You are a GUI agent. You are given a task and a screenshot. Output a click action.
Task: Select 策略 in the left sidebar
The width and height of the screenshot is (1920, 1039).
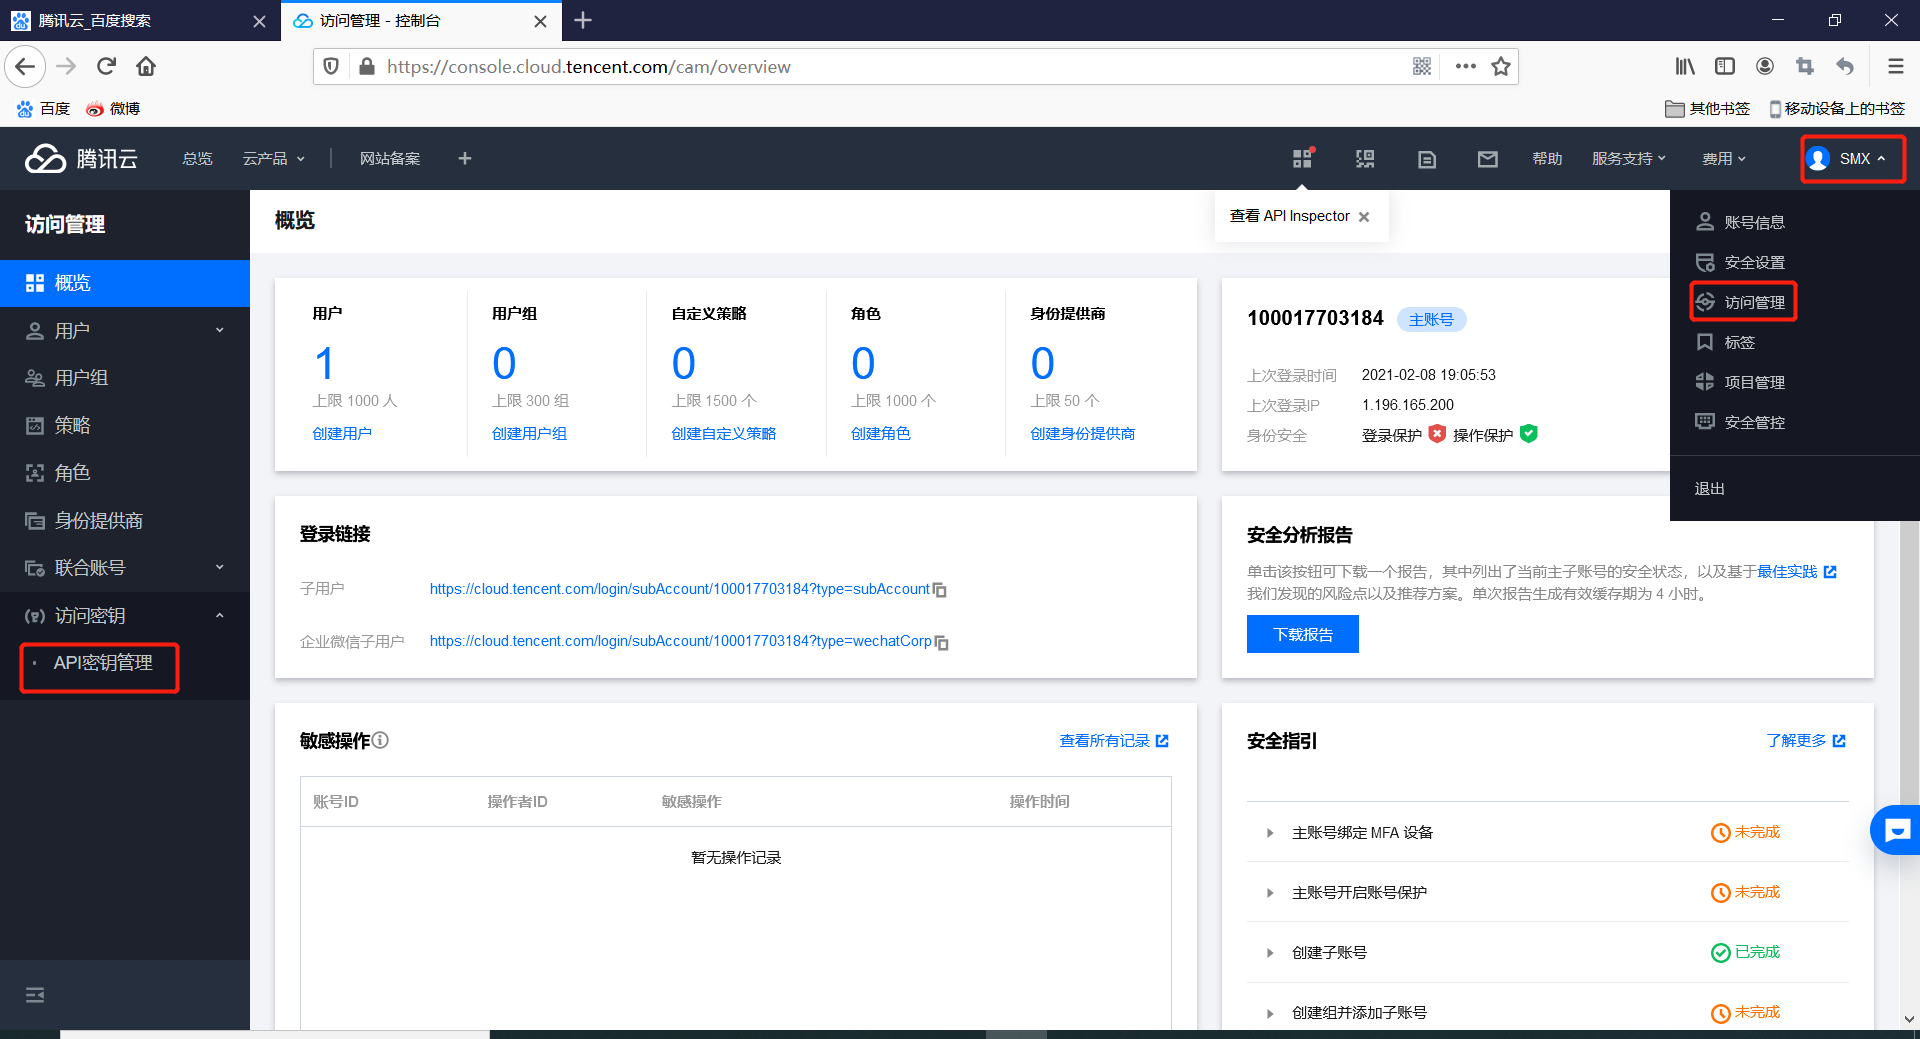(72, 425)
